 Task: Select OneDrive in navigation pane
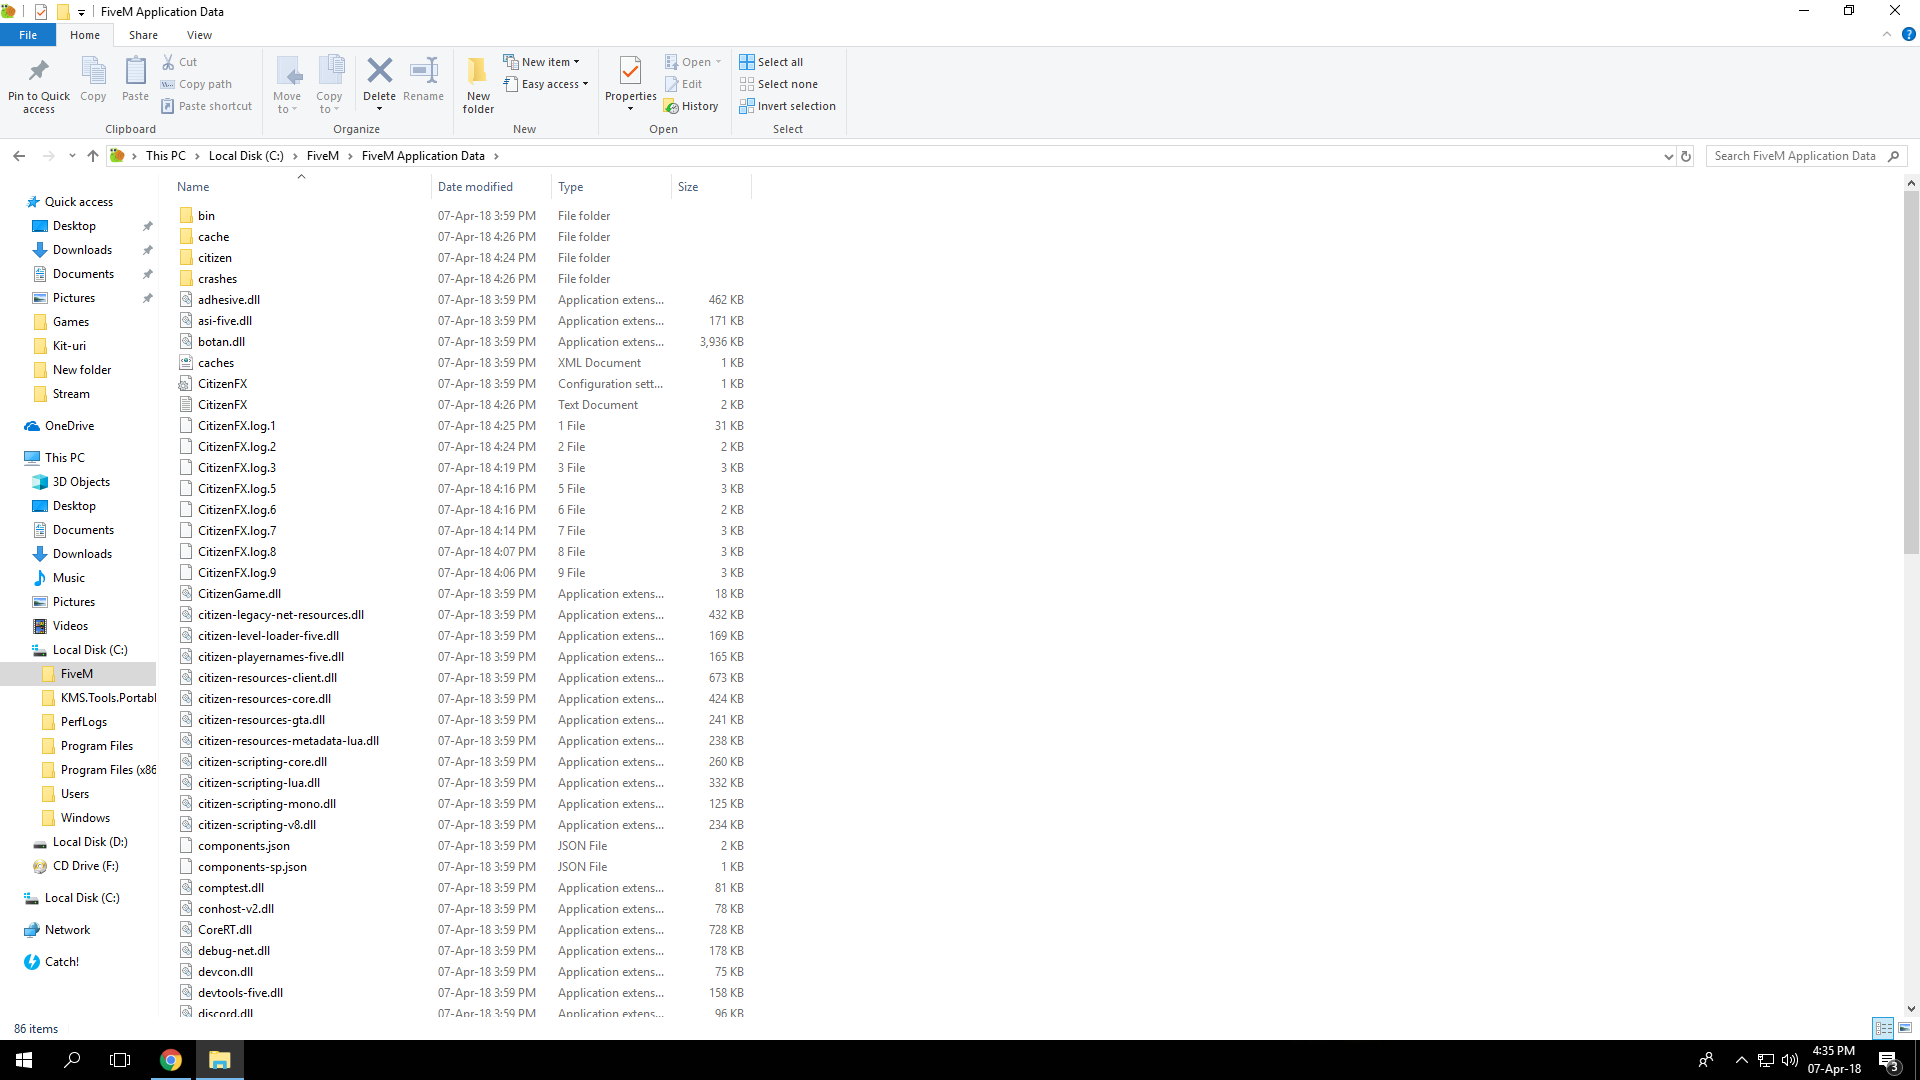pyautogui.click(x=69, y=426)
